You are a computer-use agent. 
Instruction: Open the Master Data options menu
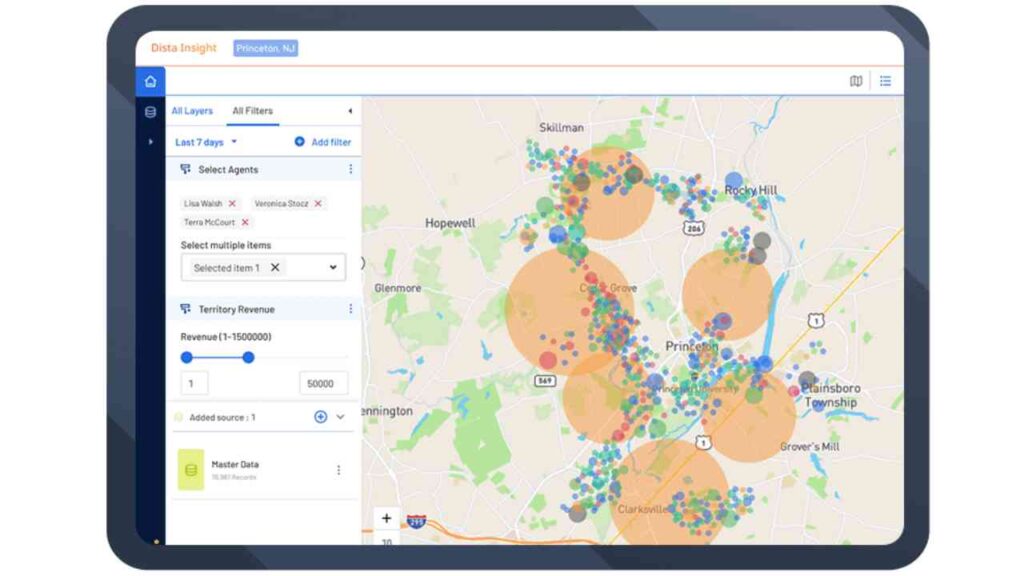tap(339, 468)
